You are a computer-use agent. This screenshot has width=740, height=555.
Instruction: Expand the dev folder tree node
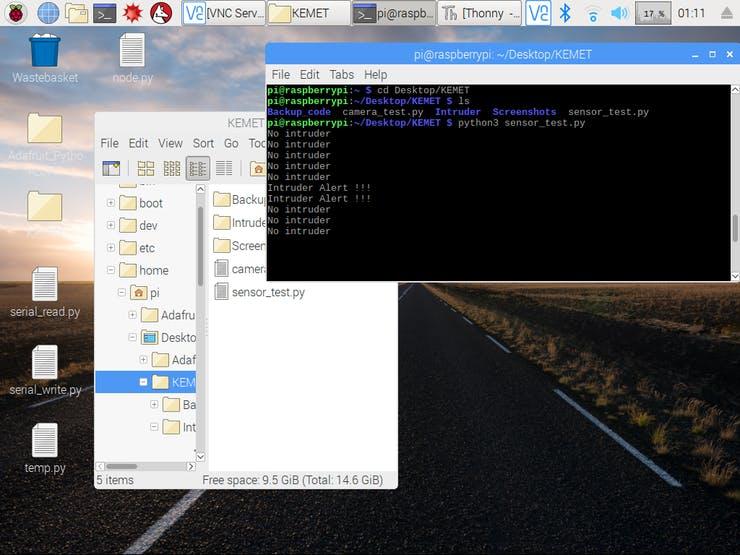click(110, 225)
